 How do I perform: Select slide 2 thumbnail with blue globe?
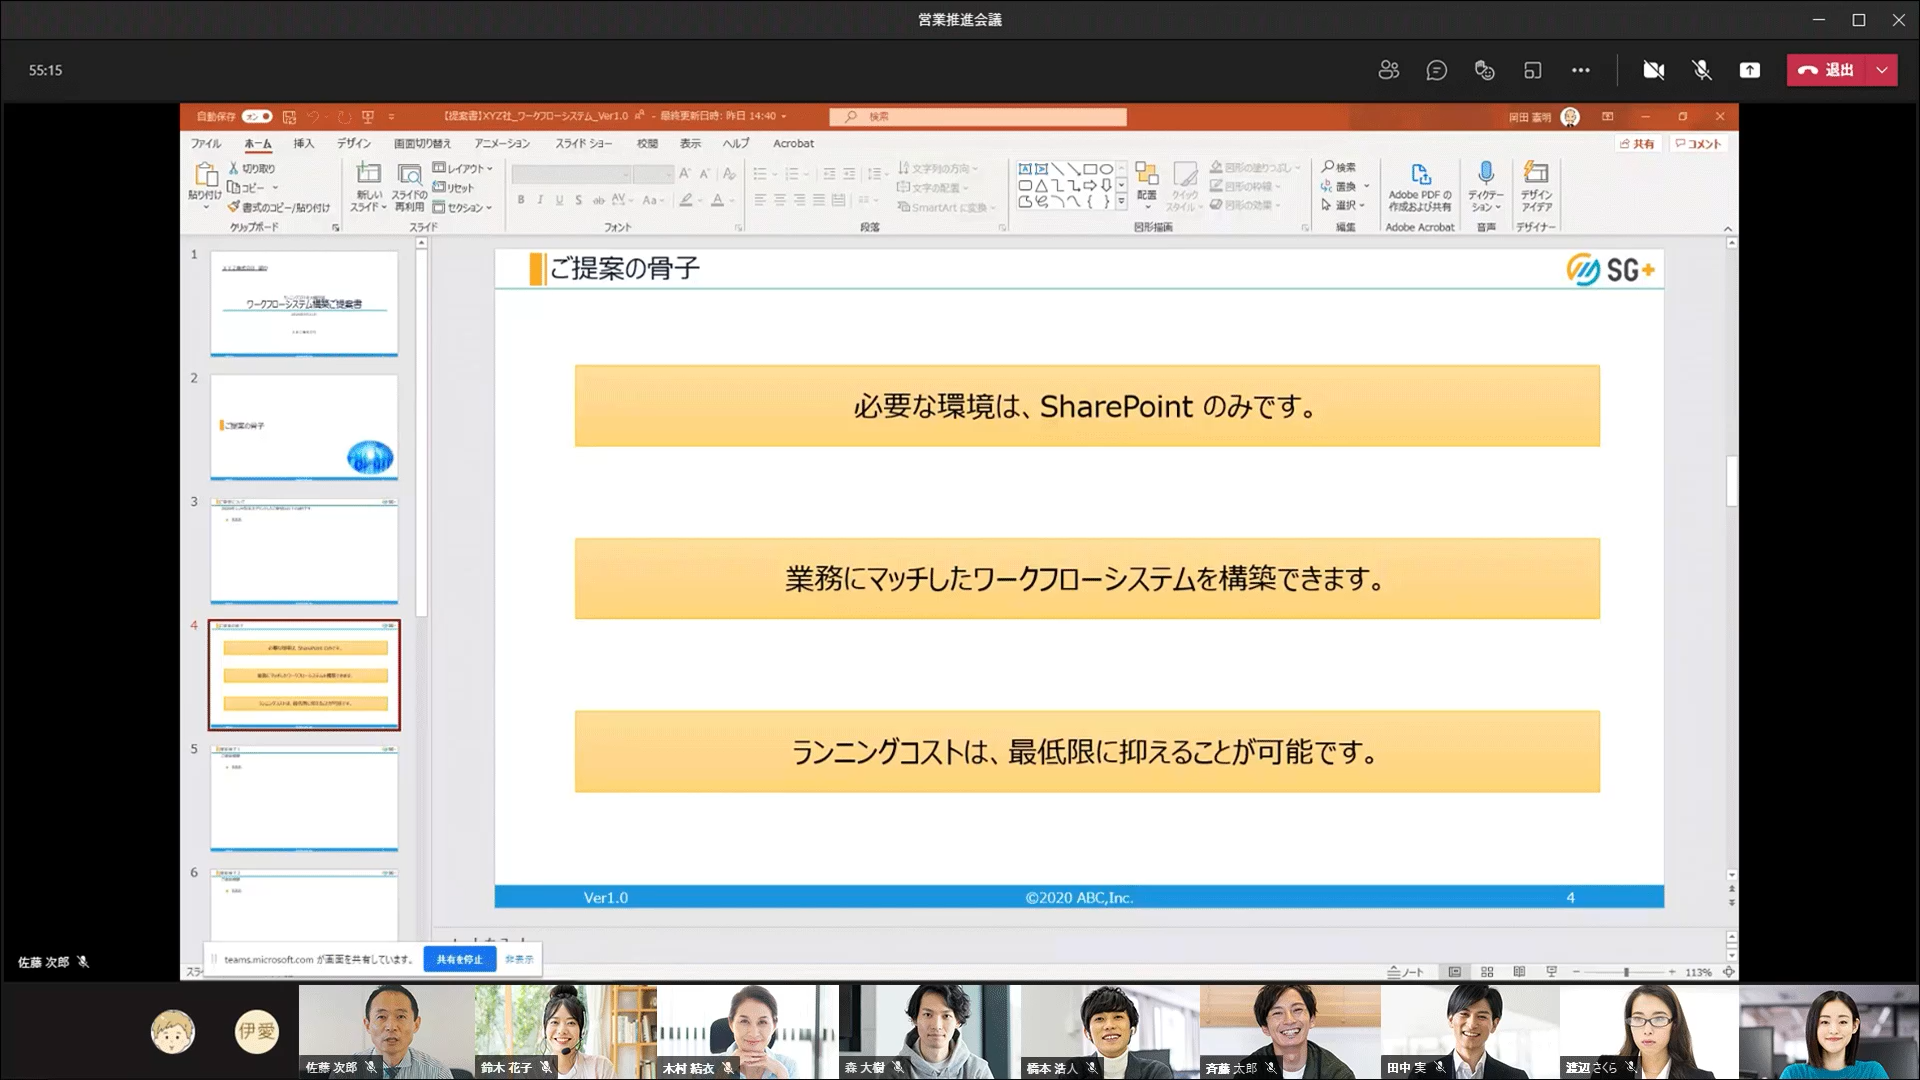(x=304, y=427)
